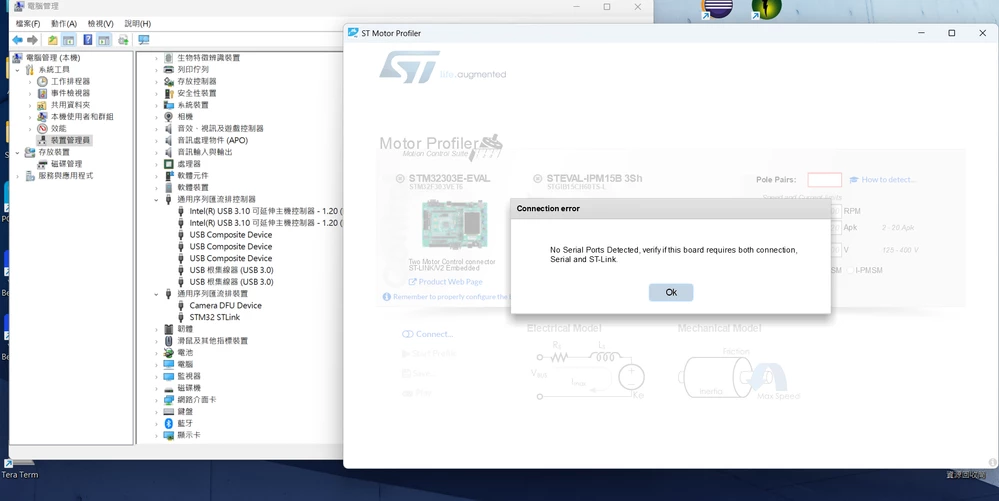The width and height of the screenshot is (999, 501).
Task: Open the Eclipse striped-circle desktop shortcut
Action: pos(717,9)
